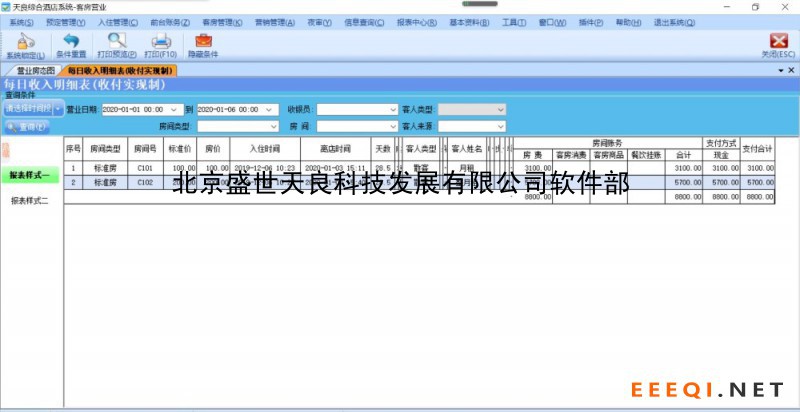Click the 系统锁定 lock icon
Screen dimensions: 800x412
(25, 42)
